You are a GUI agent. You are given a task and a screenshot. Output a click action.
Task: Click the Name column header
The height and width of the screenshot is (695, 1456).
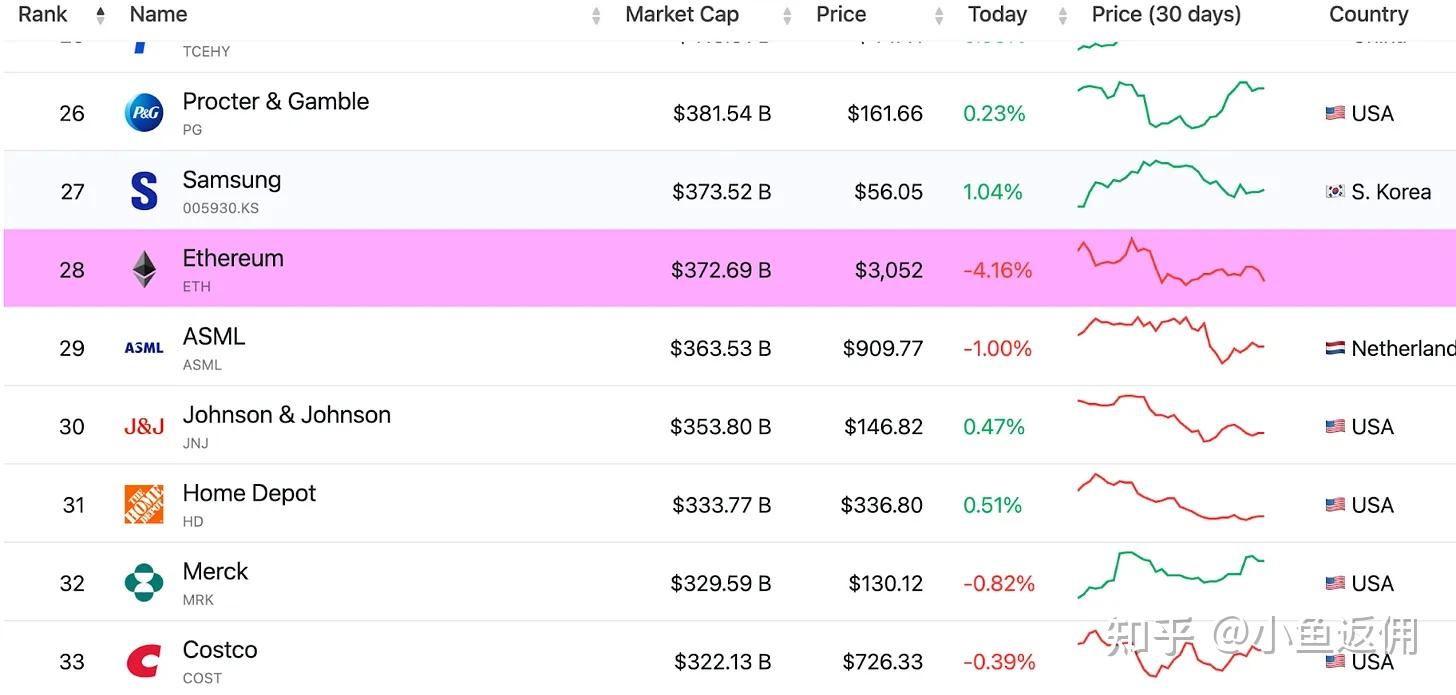tap(158, 15)
